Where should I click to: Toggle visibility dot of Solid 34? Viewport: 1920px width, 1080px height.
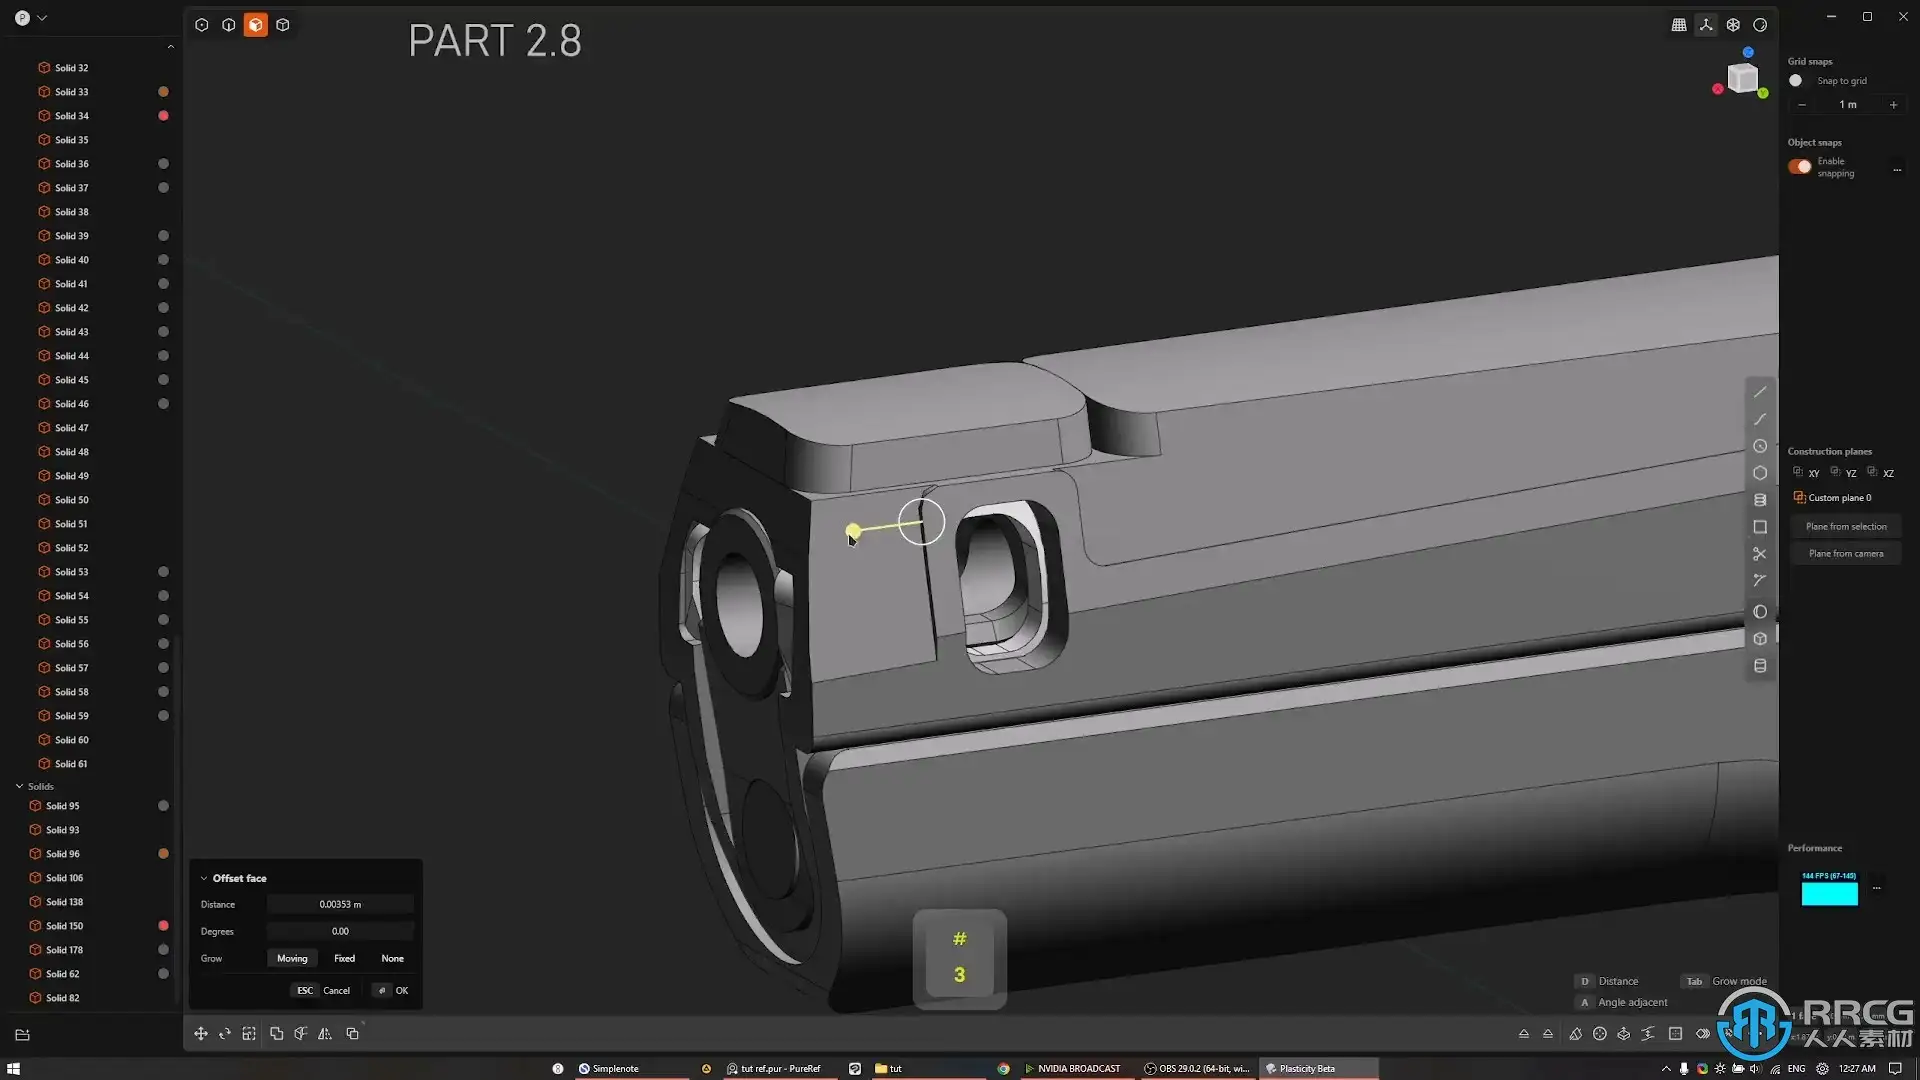point(163,116)
